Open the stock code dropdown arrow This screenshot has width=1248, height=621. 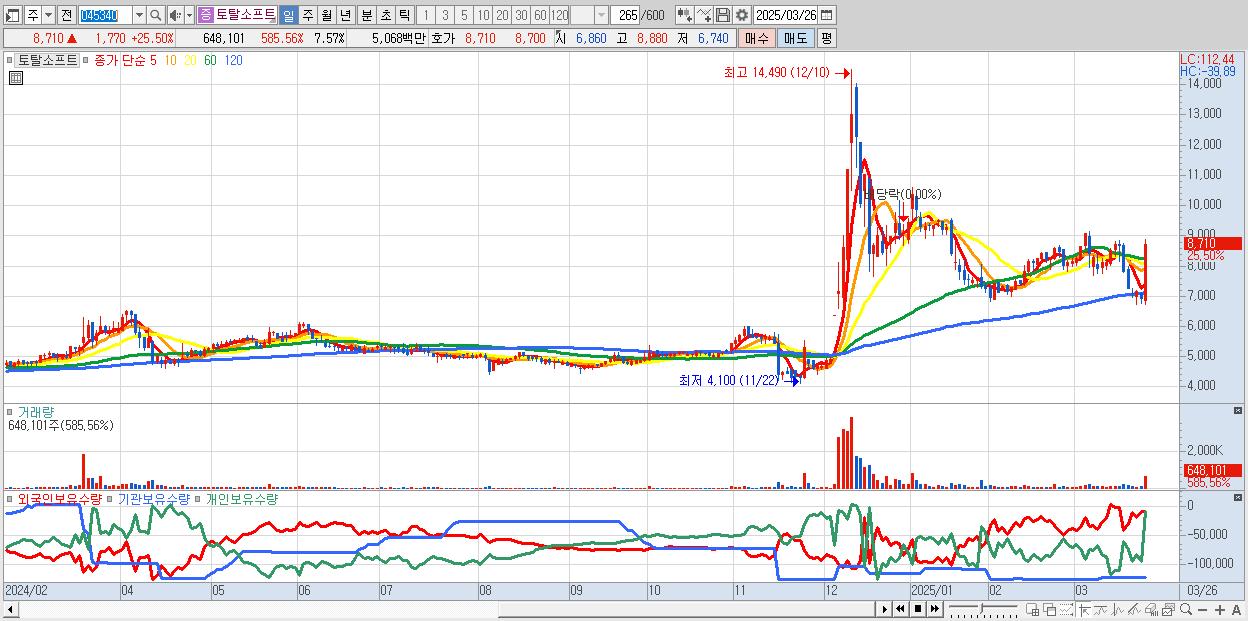[139, 15]
